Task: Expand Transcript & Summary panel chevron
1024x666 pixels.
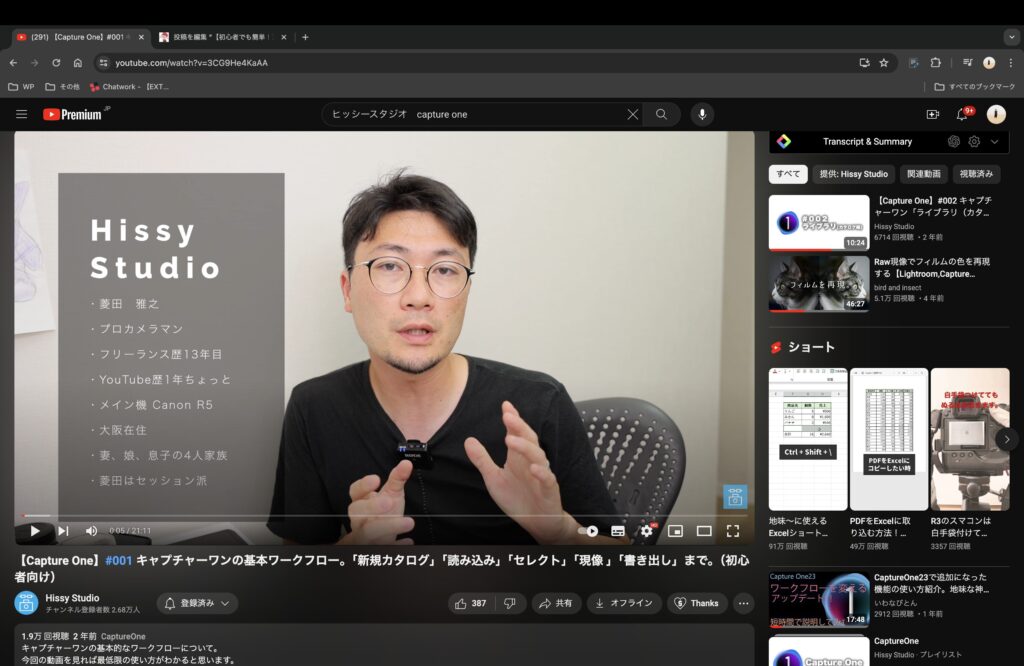Action: coord(994,142)
